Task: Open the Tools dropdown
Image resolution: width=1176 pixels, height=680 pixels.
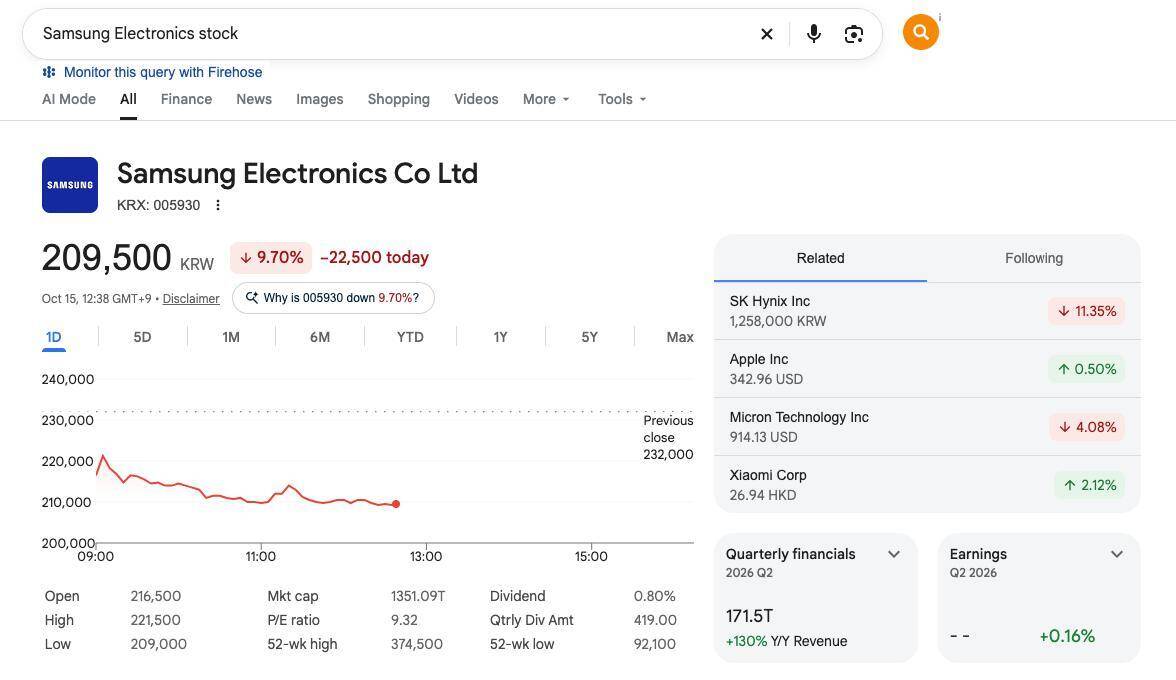Action: pos(622,99)
